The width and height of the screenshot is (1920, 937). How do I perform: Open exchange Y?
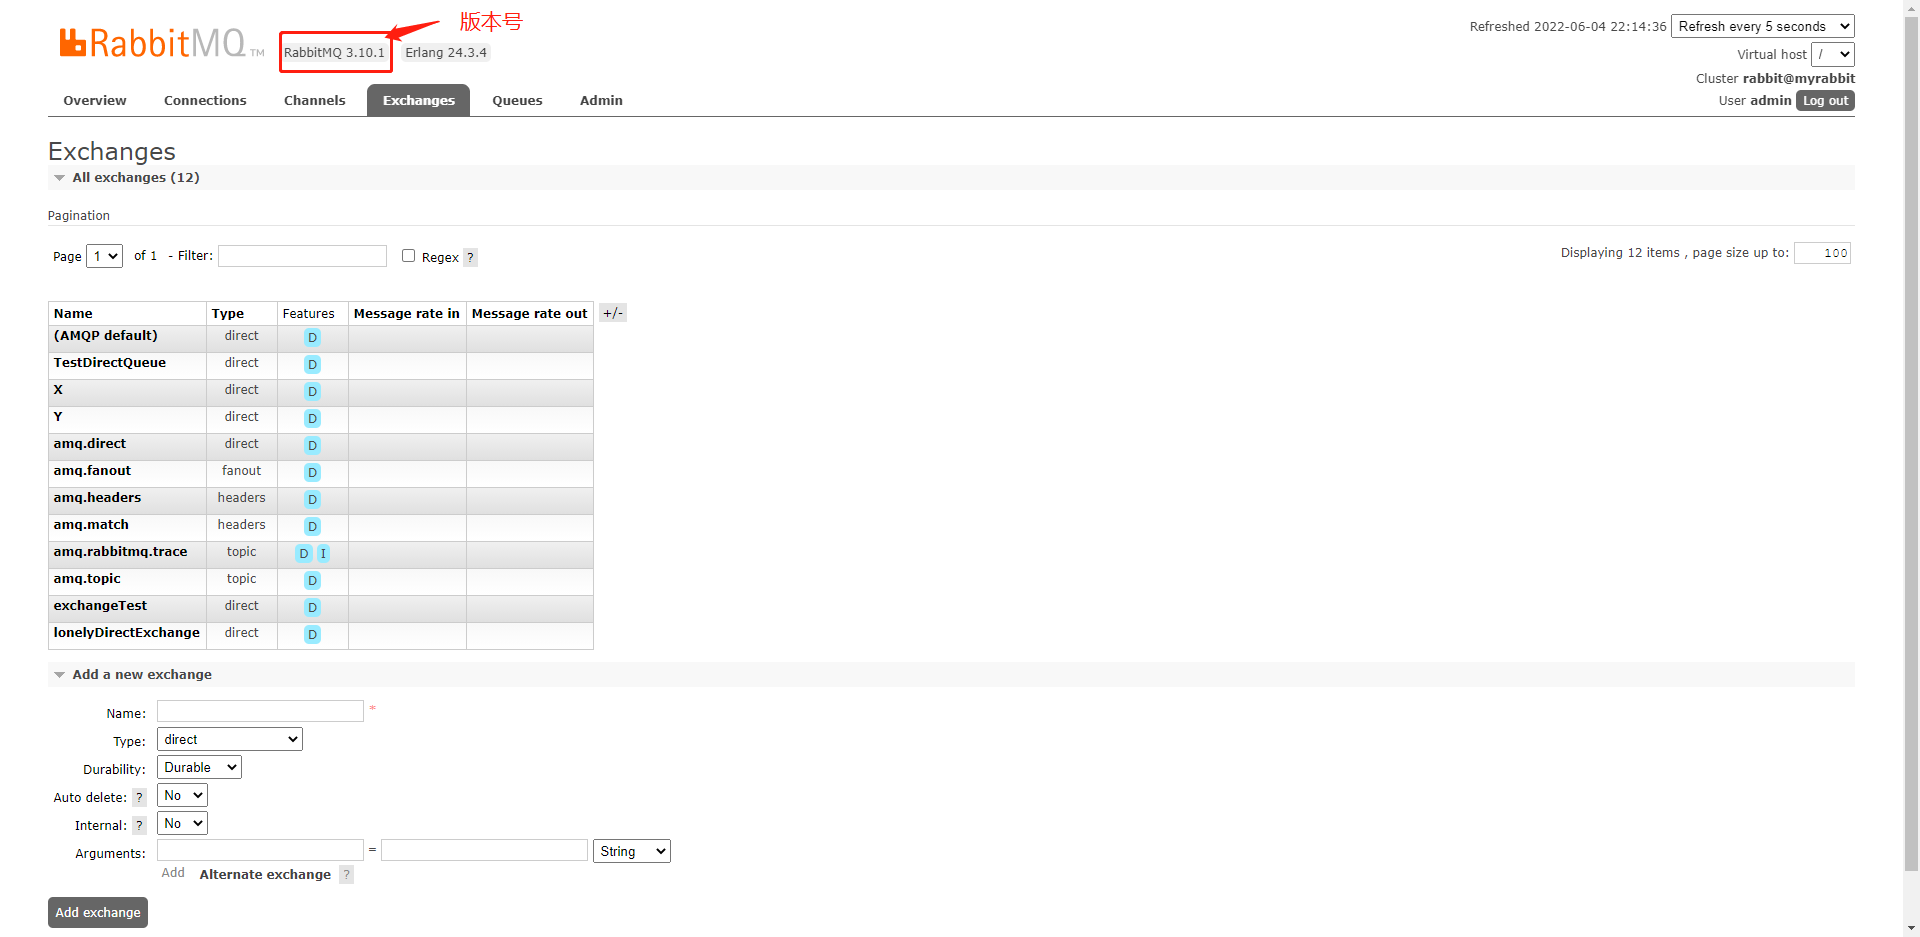[x=58, y=417]
